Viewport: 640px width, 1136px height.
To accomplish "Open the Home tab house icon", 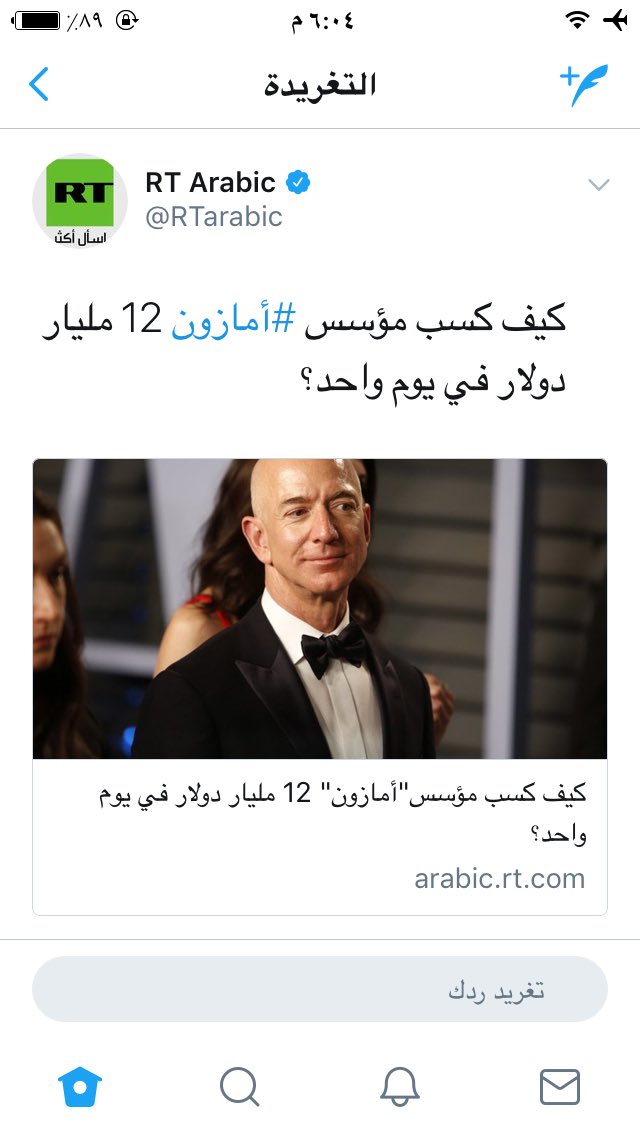I will [80, 1087].
